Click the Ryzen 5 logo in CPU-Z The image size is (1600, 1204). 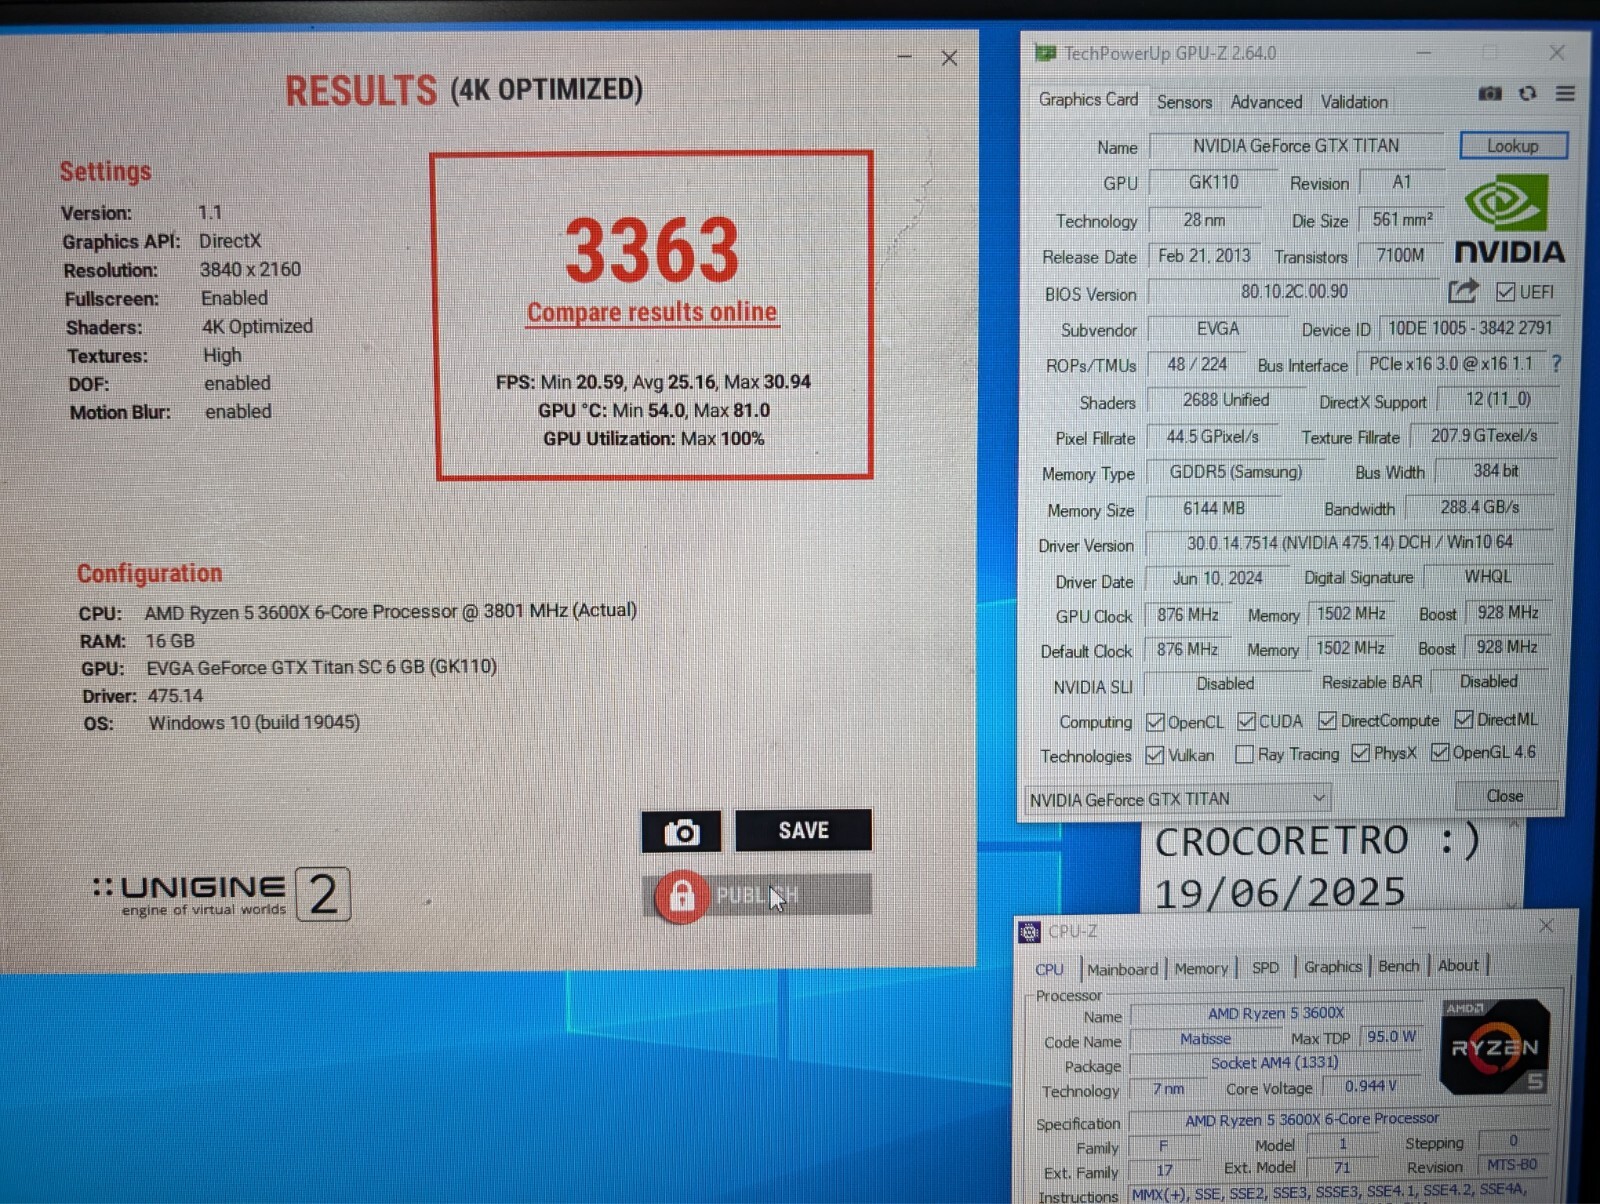click(x=1495, y=1046)
